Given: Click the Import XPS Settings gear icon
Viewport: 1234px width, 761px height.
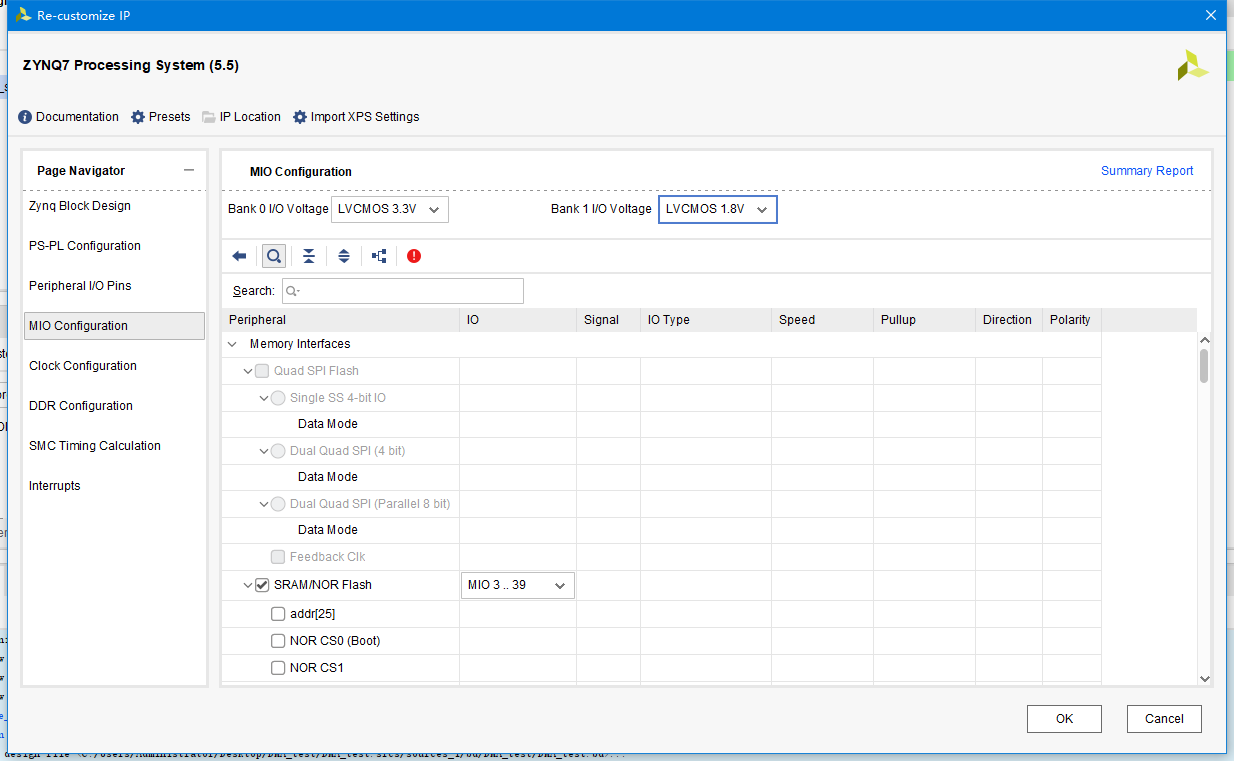Looking at the screenshot, I should (300, 117).
